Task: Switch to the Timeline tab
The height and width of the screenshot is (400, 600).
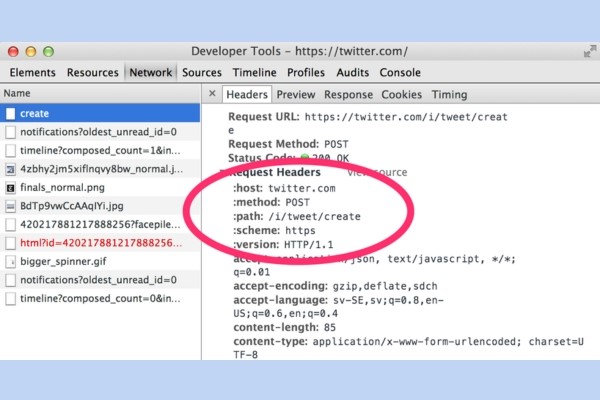Action: pyautogui.click(x=254, y=72)
